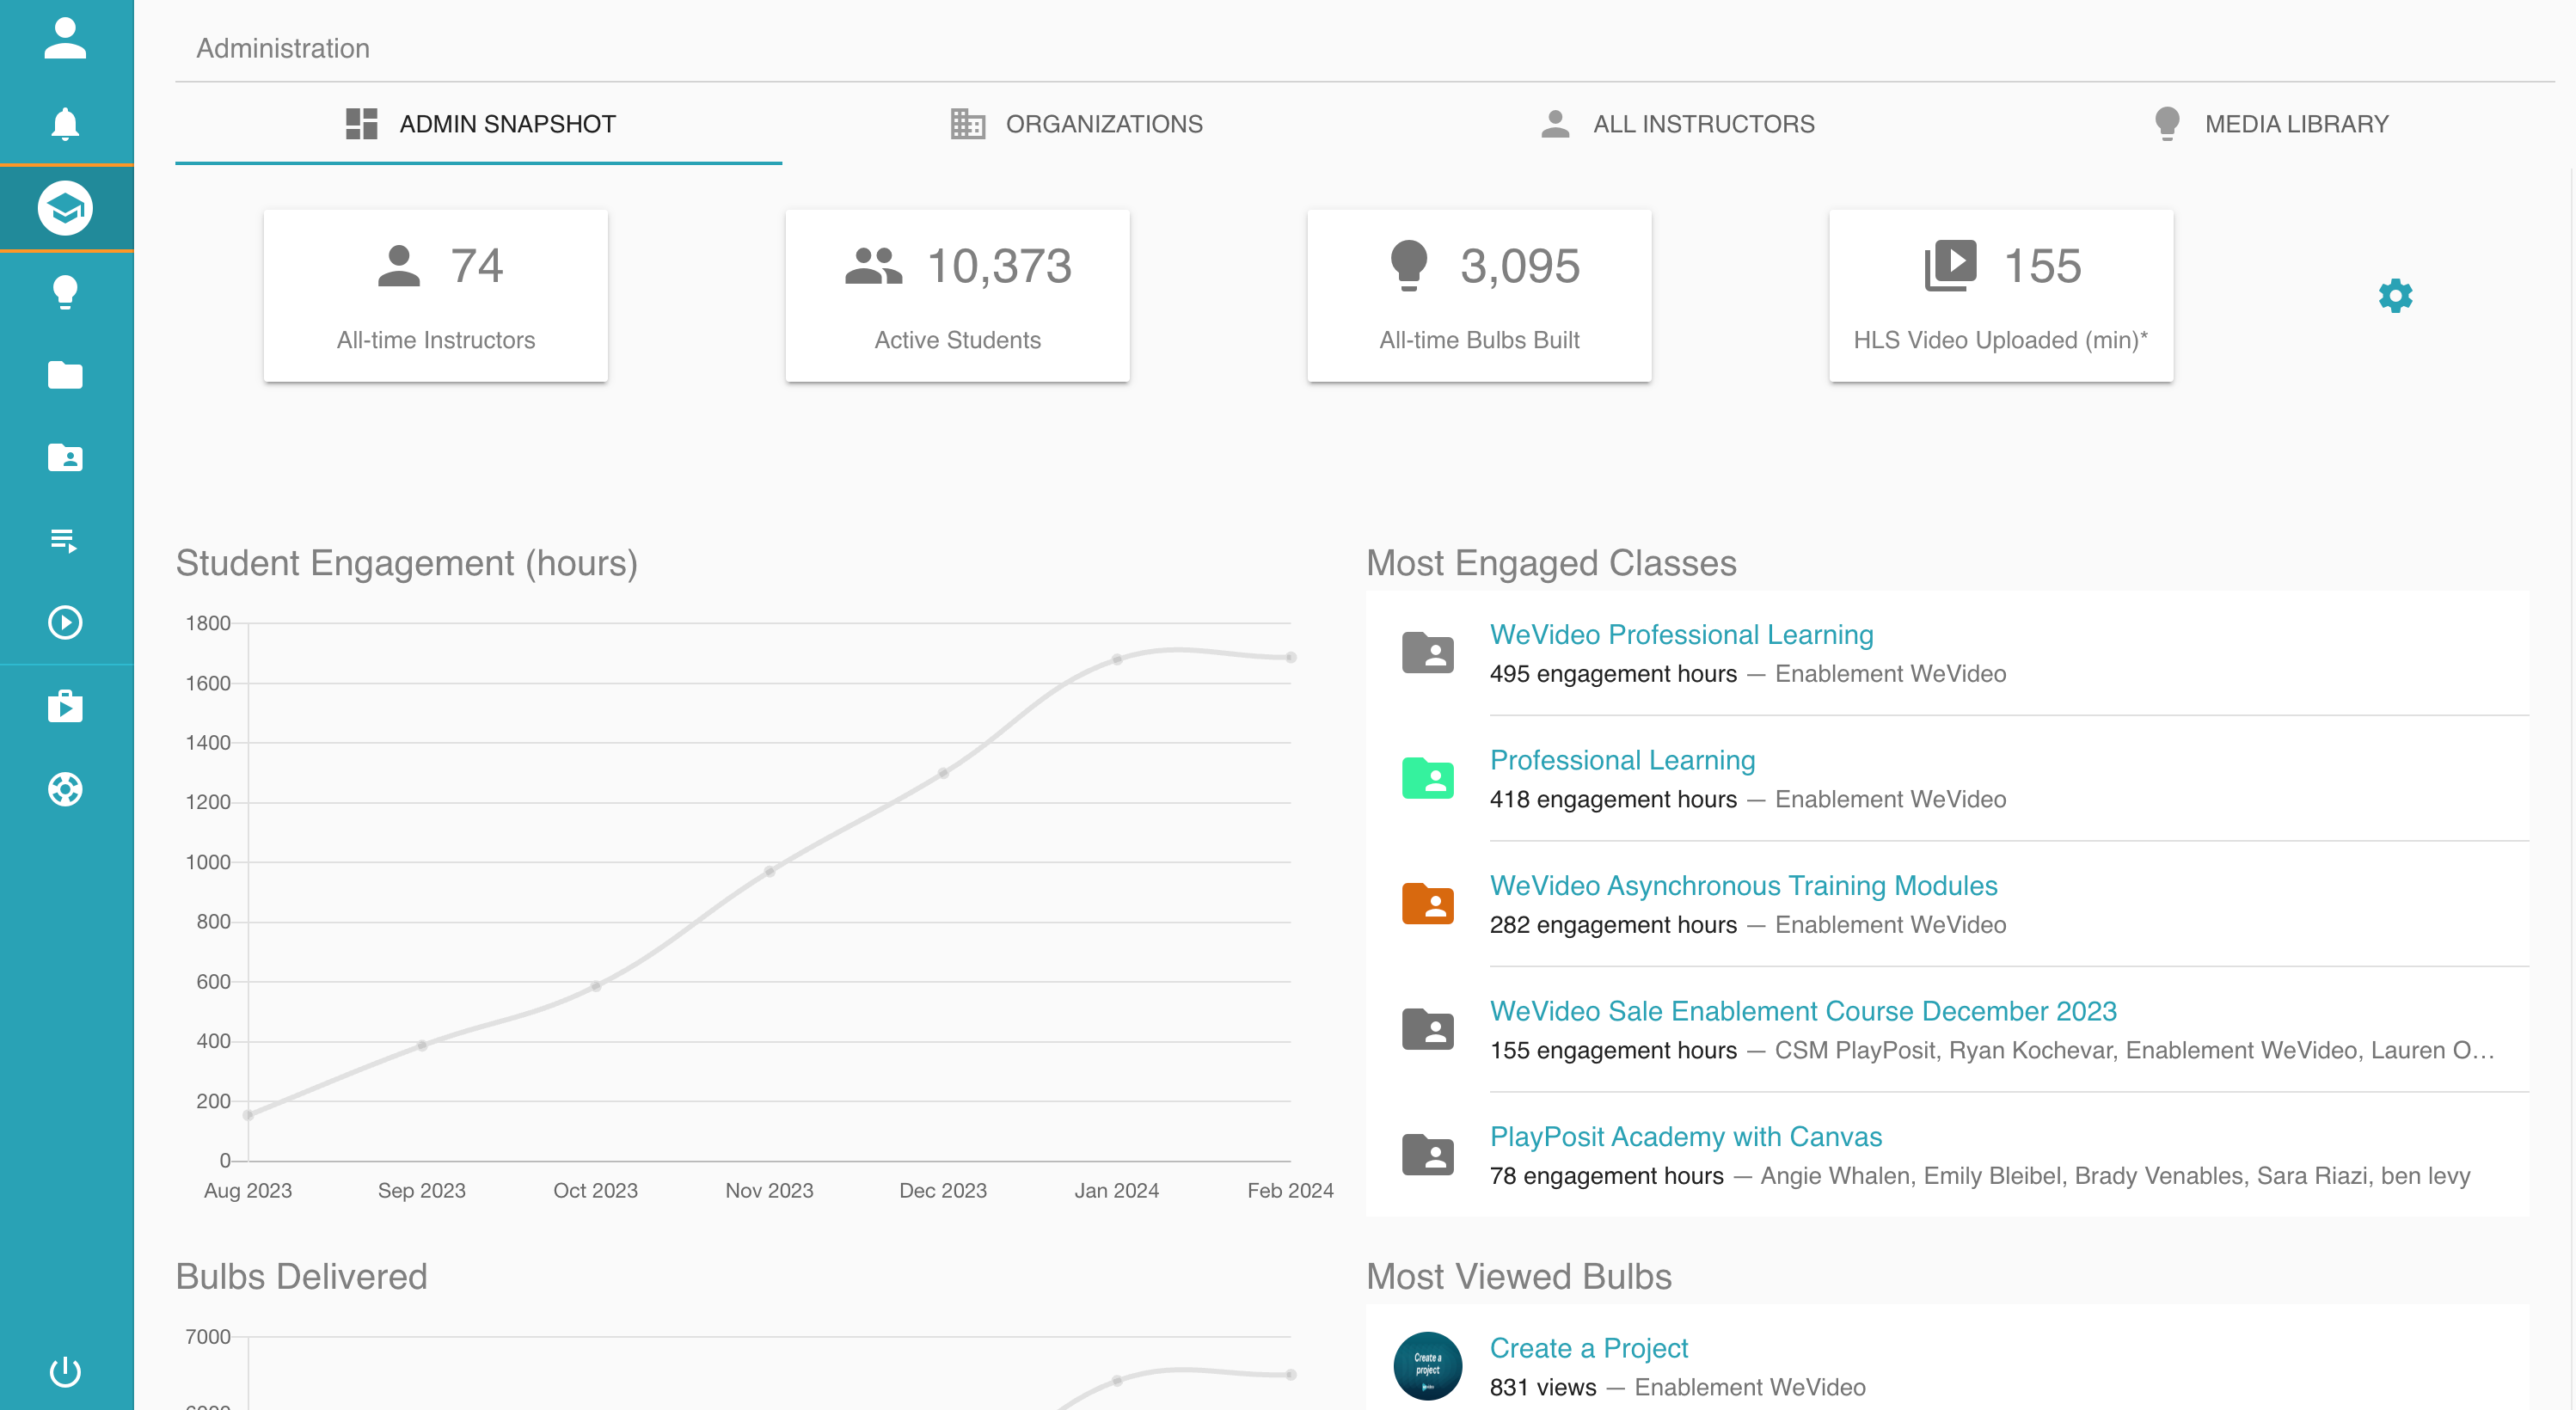
Task: Click the power logout icon
Action: pos(65,1371)
